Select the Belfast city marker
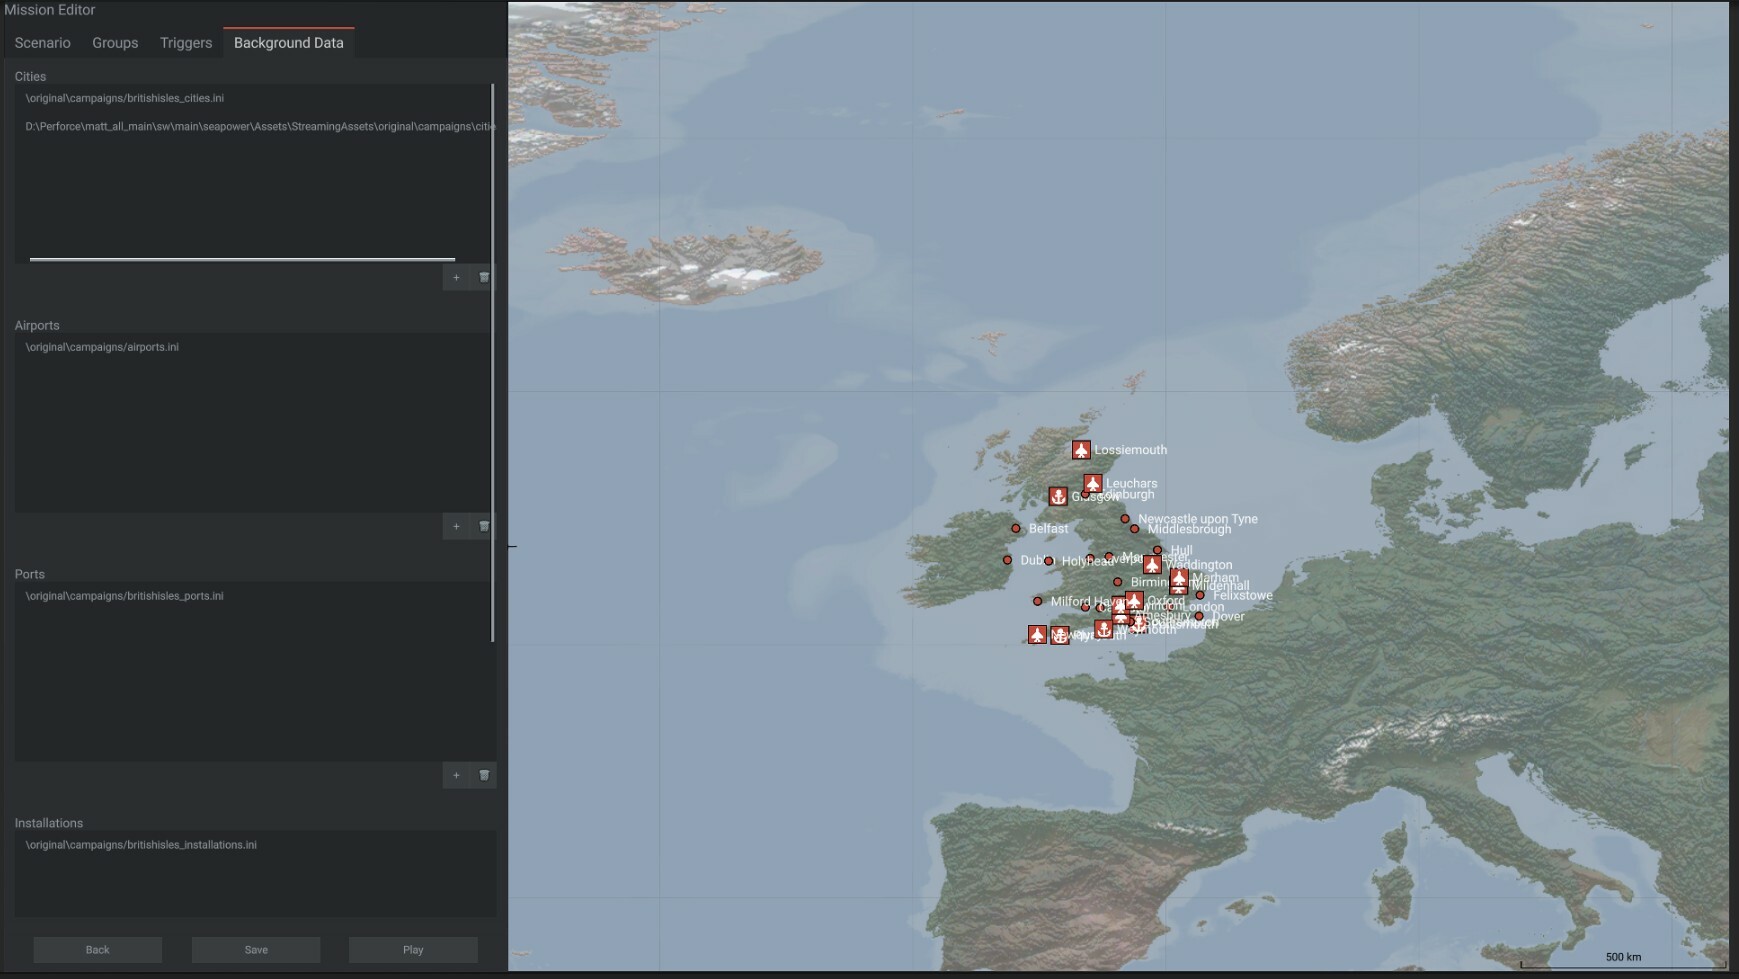This screenshot has height=979, width=1739. coord(1015,528)
